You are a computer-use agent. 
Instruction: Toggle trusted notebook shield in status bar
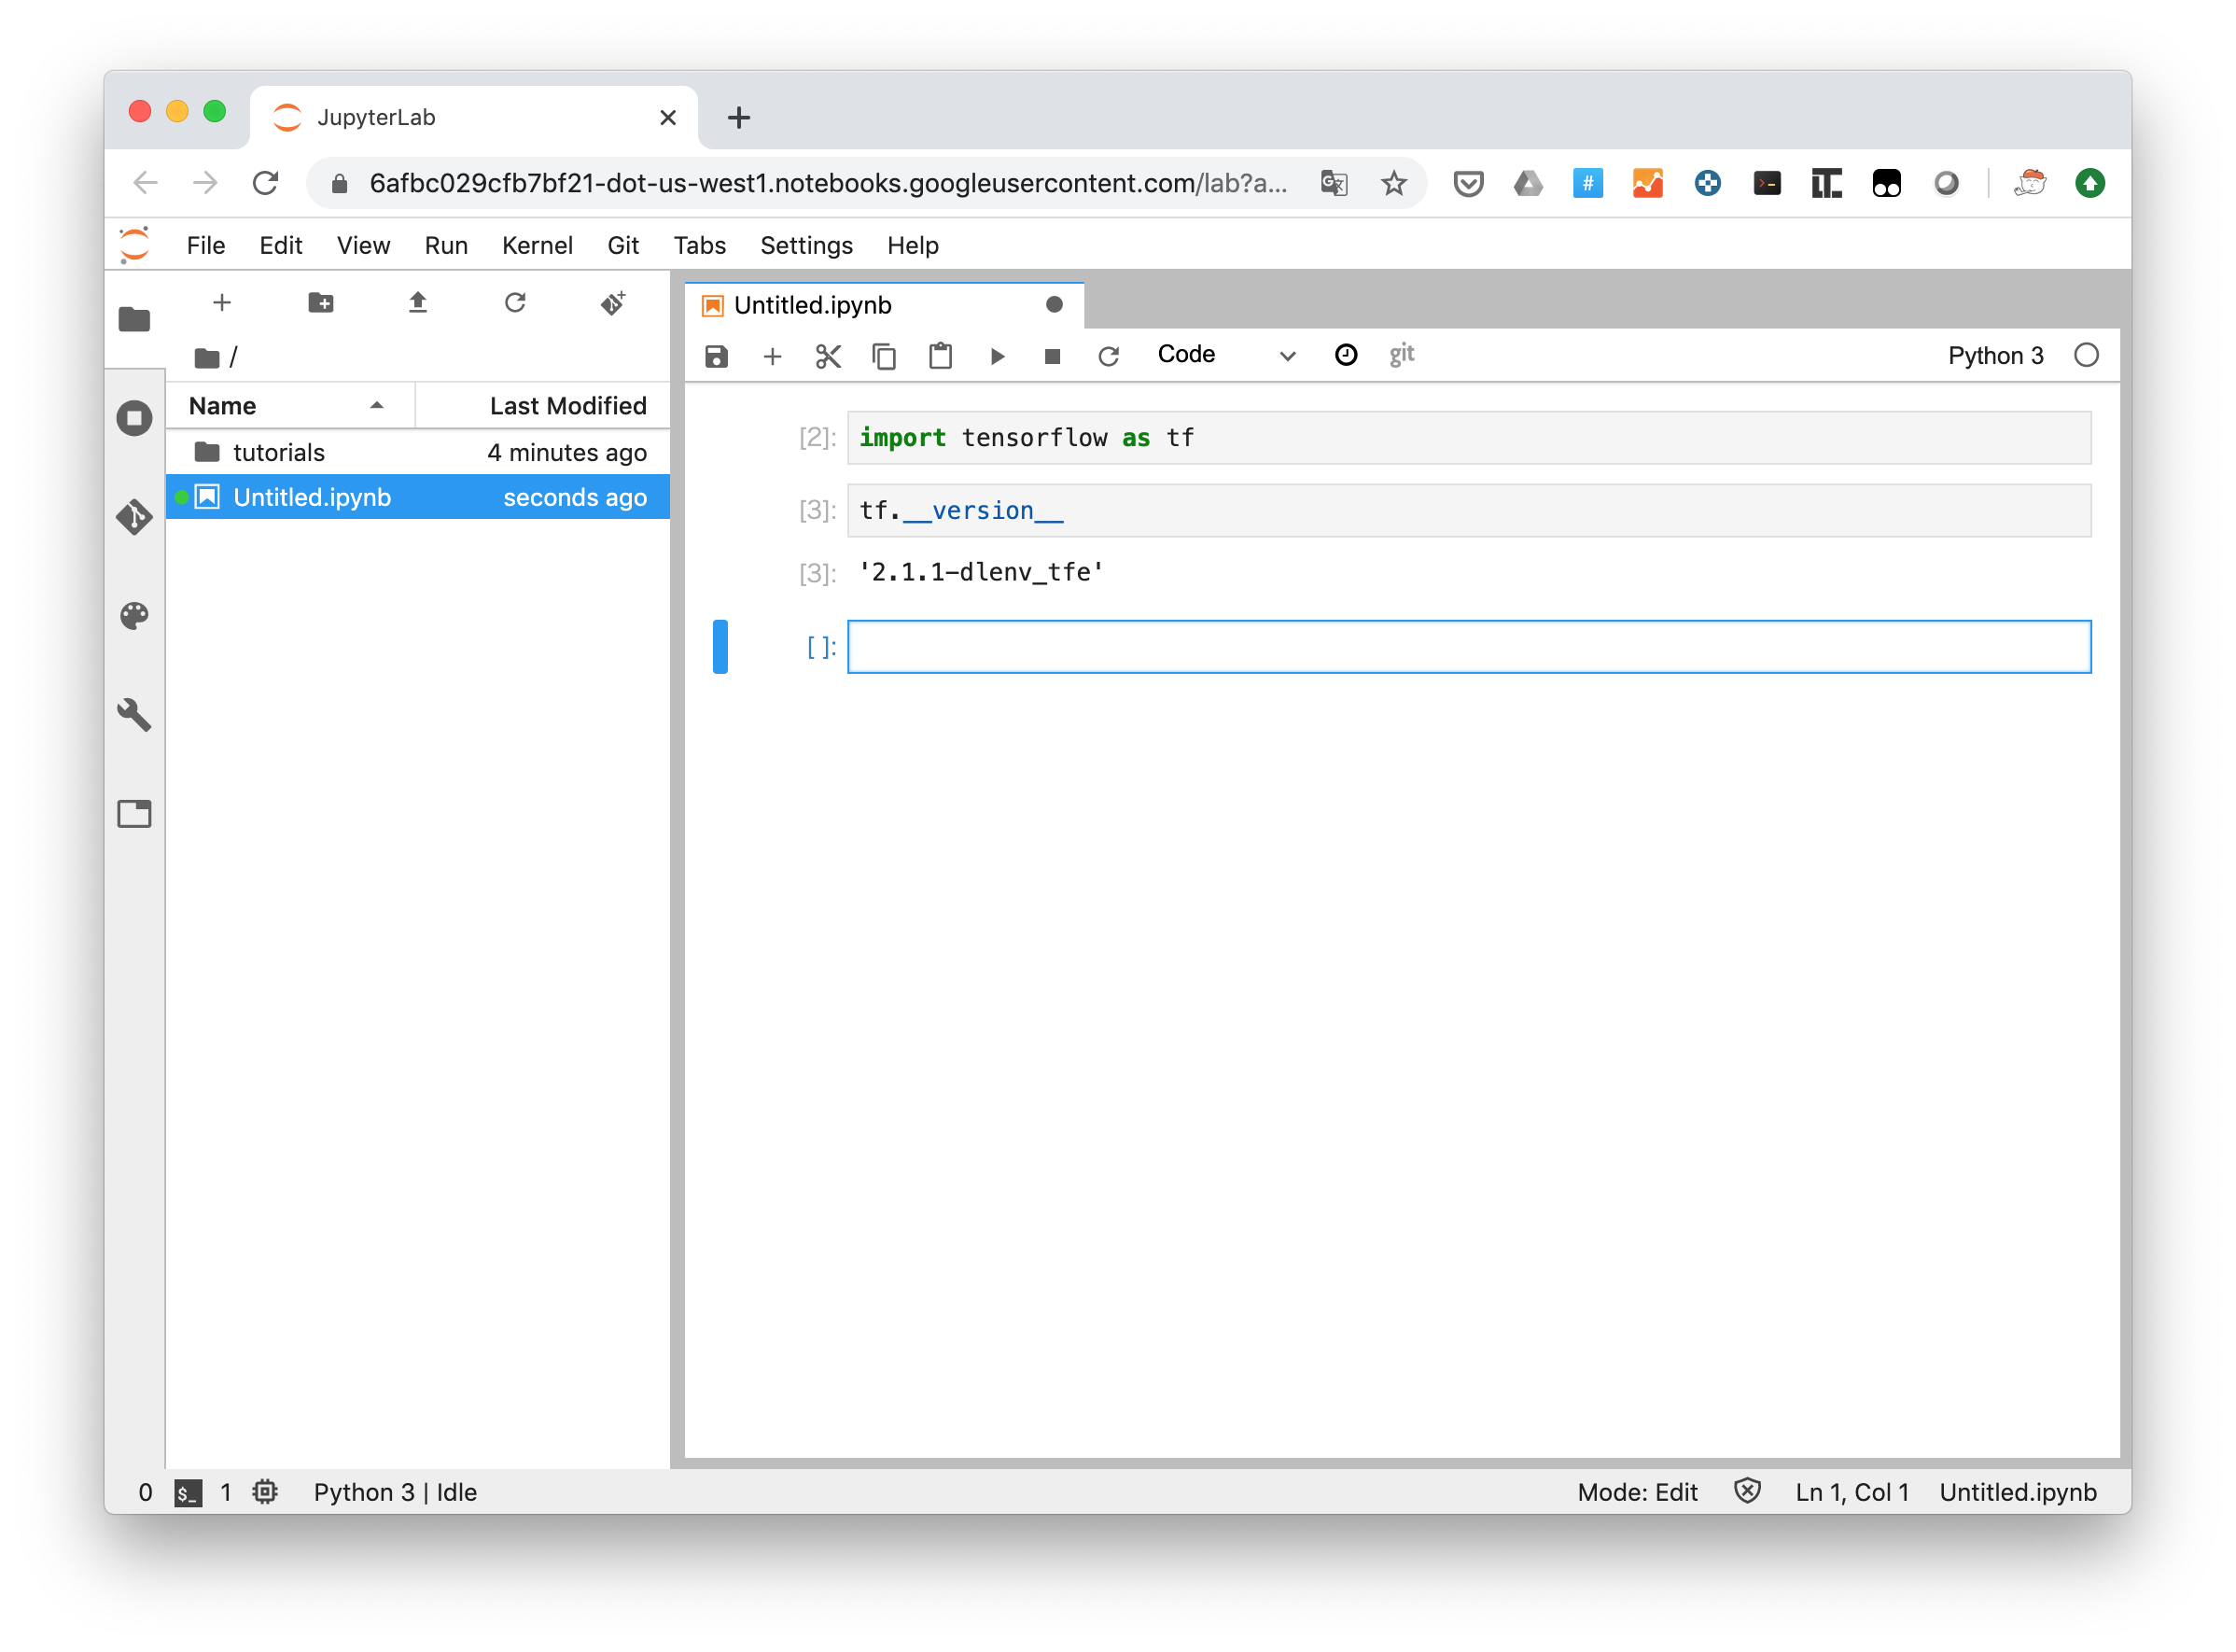pos(1746,1491)
